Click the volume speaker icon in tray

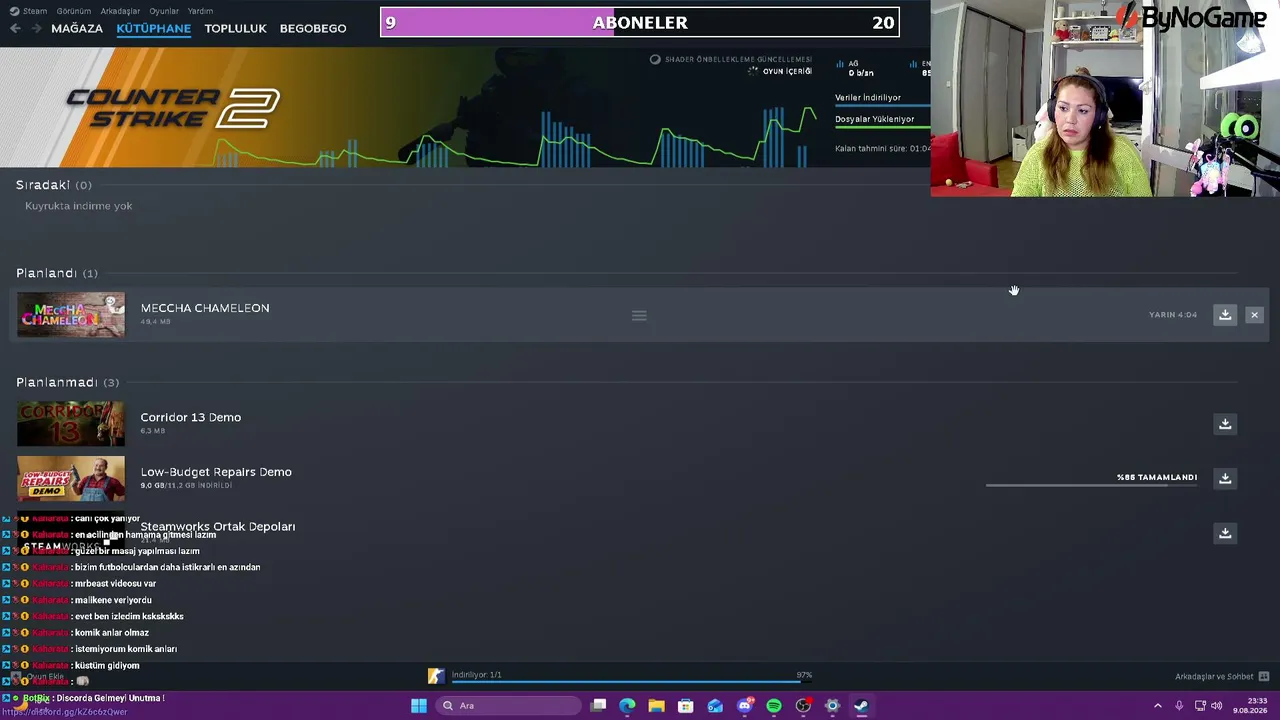click(1217, 706)
